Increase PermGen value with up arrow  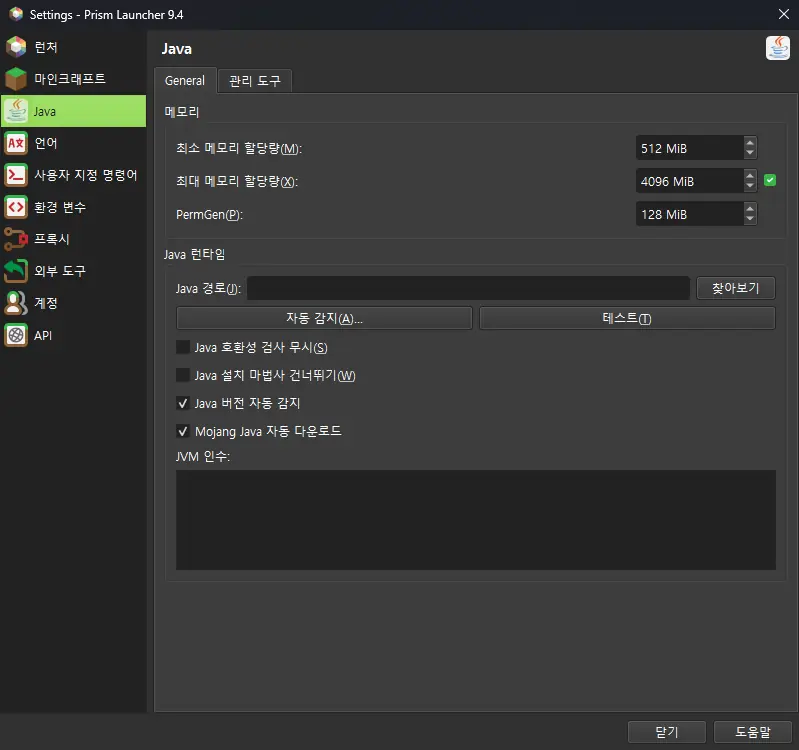750,209
